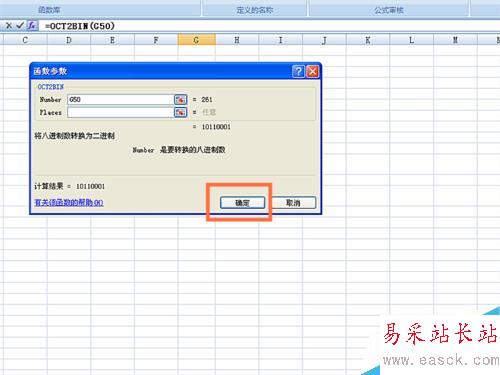The height and width of the screenshot is (375, 500).
Task: Select column D header
Action: point(69,40)
